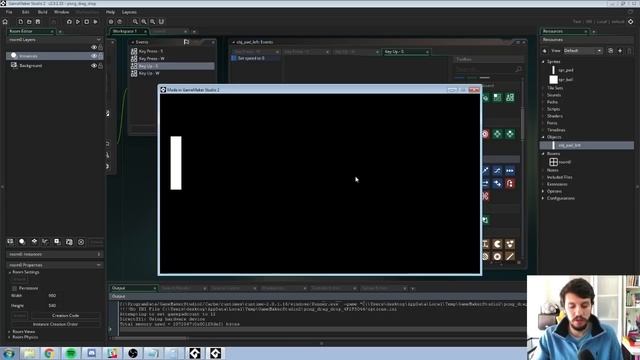This screenshot has height=360, width=640.
Task: Expand the Configurations resource folder
Action: click(x=543, y=198)
